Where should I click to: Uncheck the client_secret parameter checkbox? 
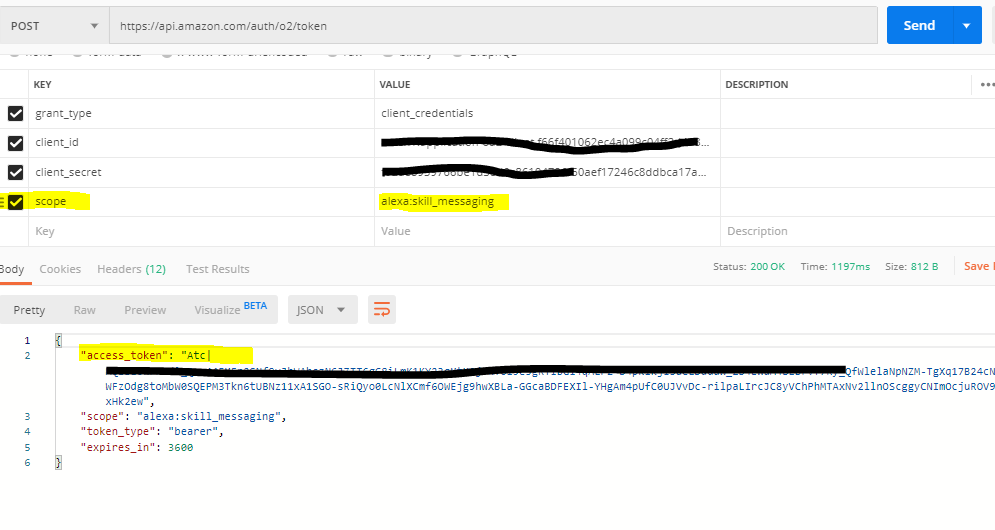[x=15, y=172]
